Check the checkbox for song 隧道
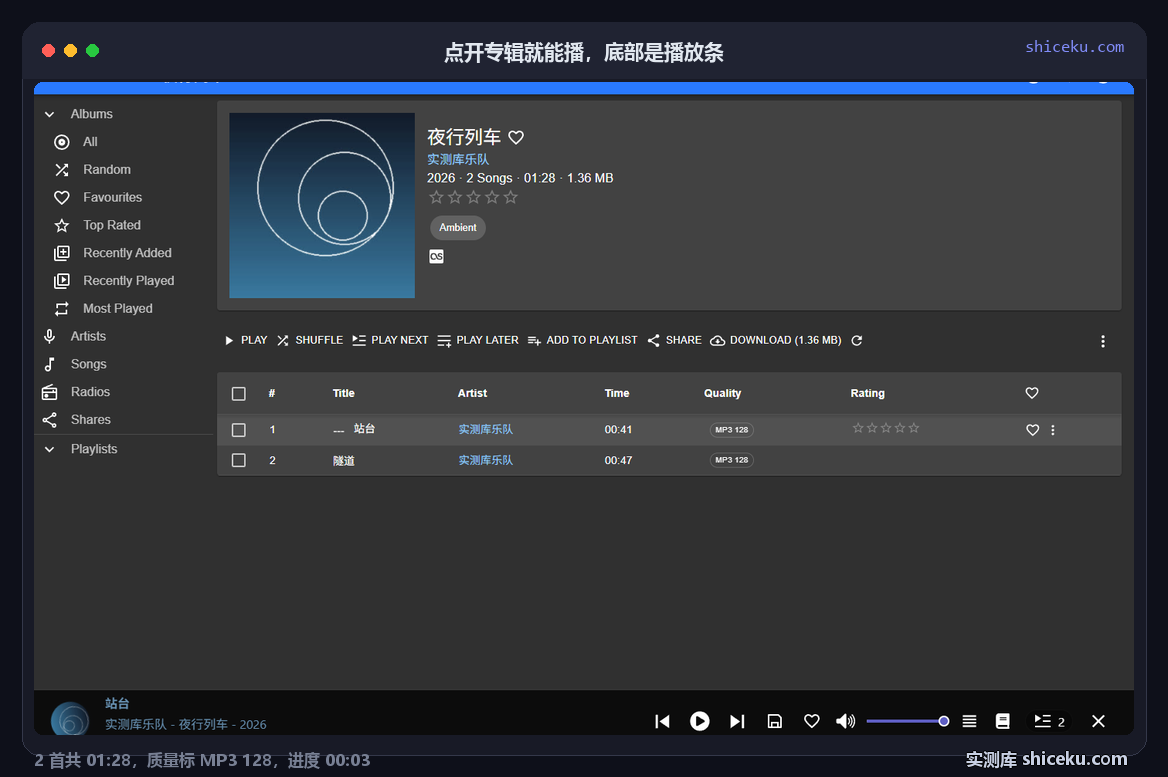1168x777 pixels. (238, 460)
